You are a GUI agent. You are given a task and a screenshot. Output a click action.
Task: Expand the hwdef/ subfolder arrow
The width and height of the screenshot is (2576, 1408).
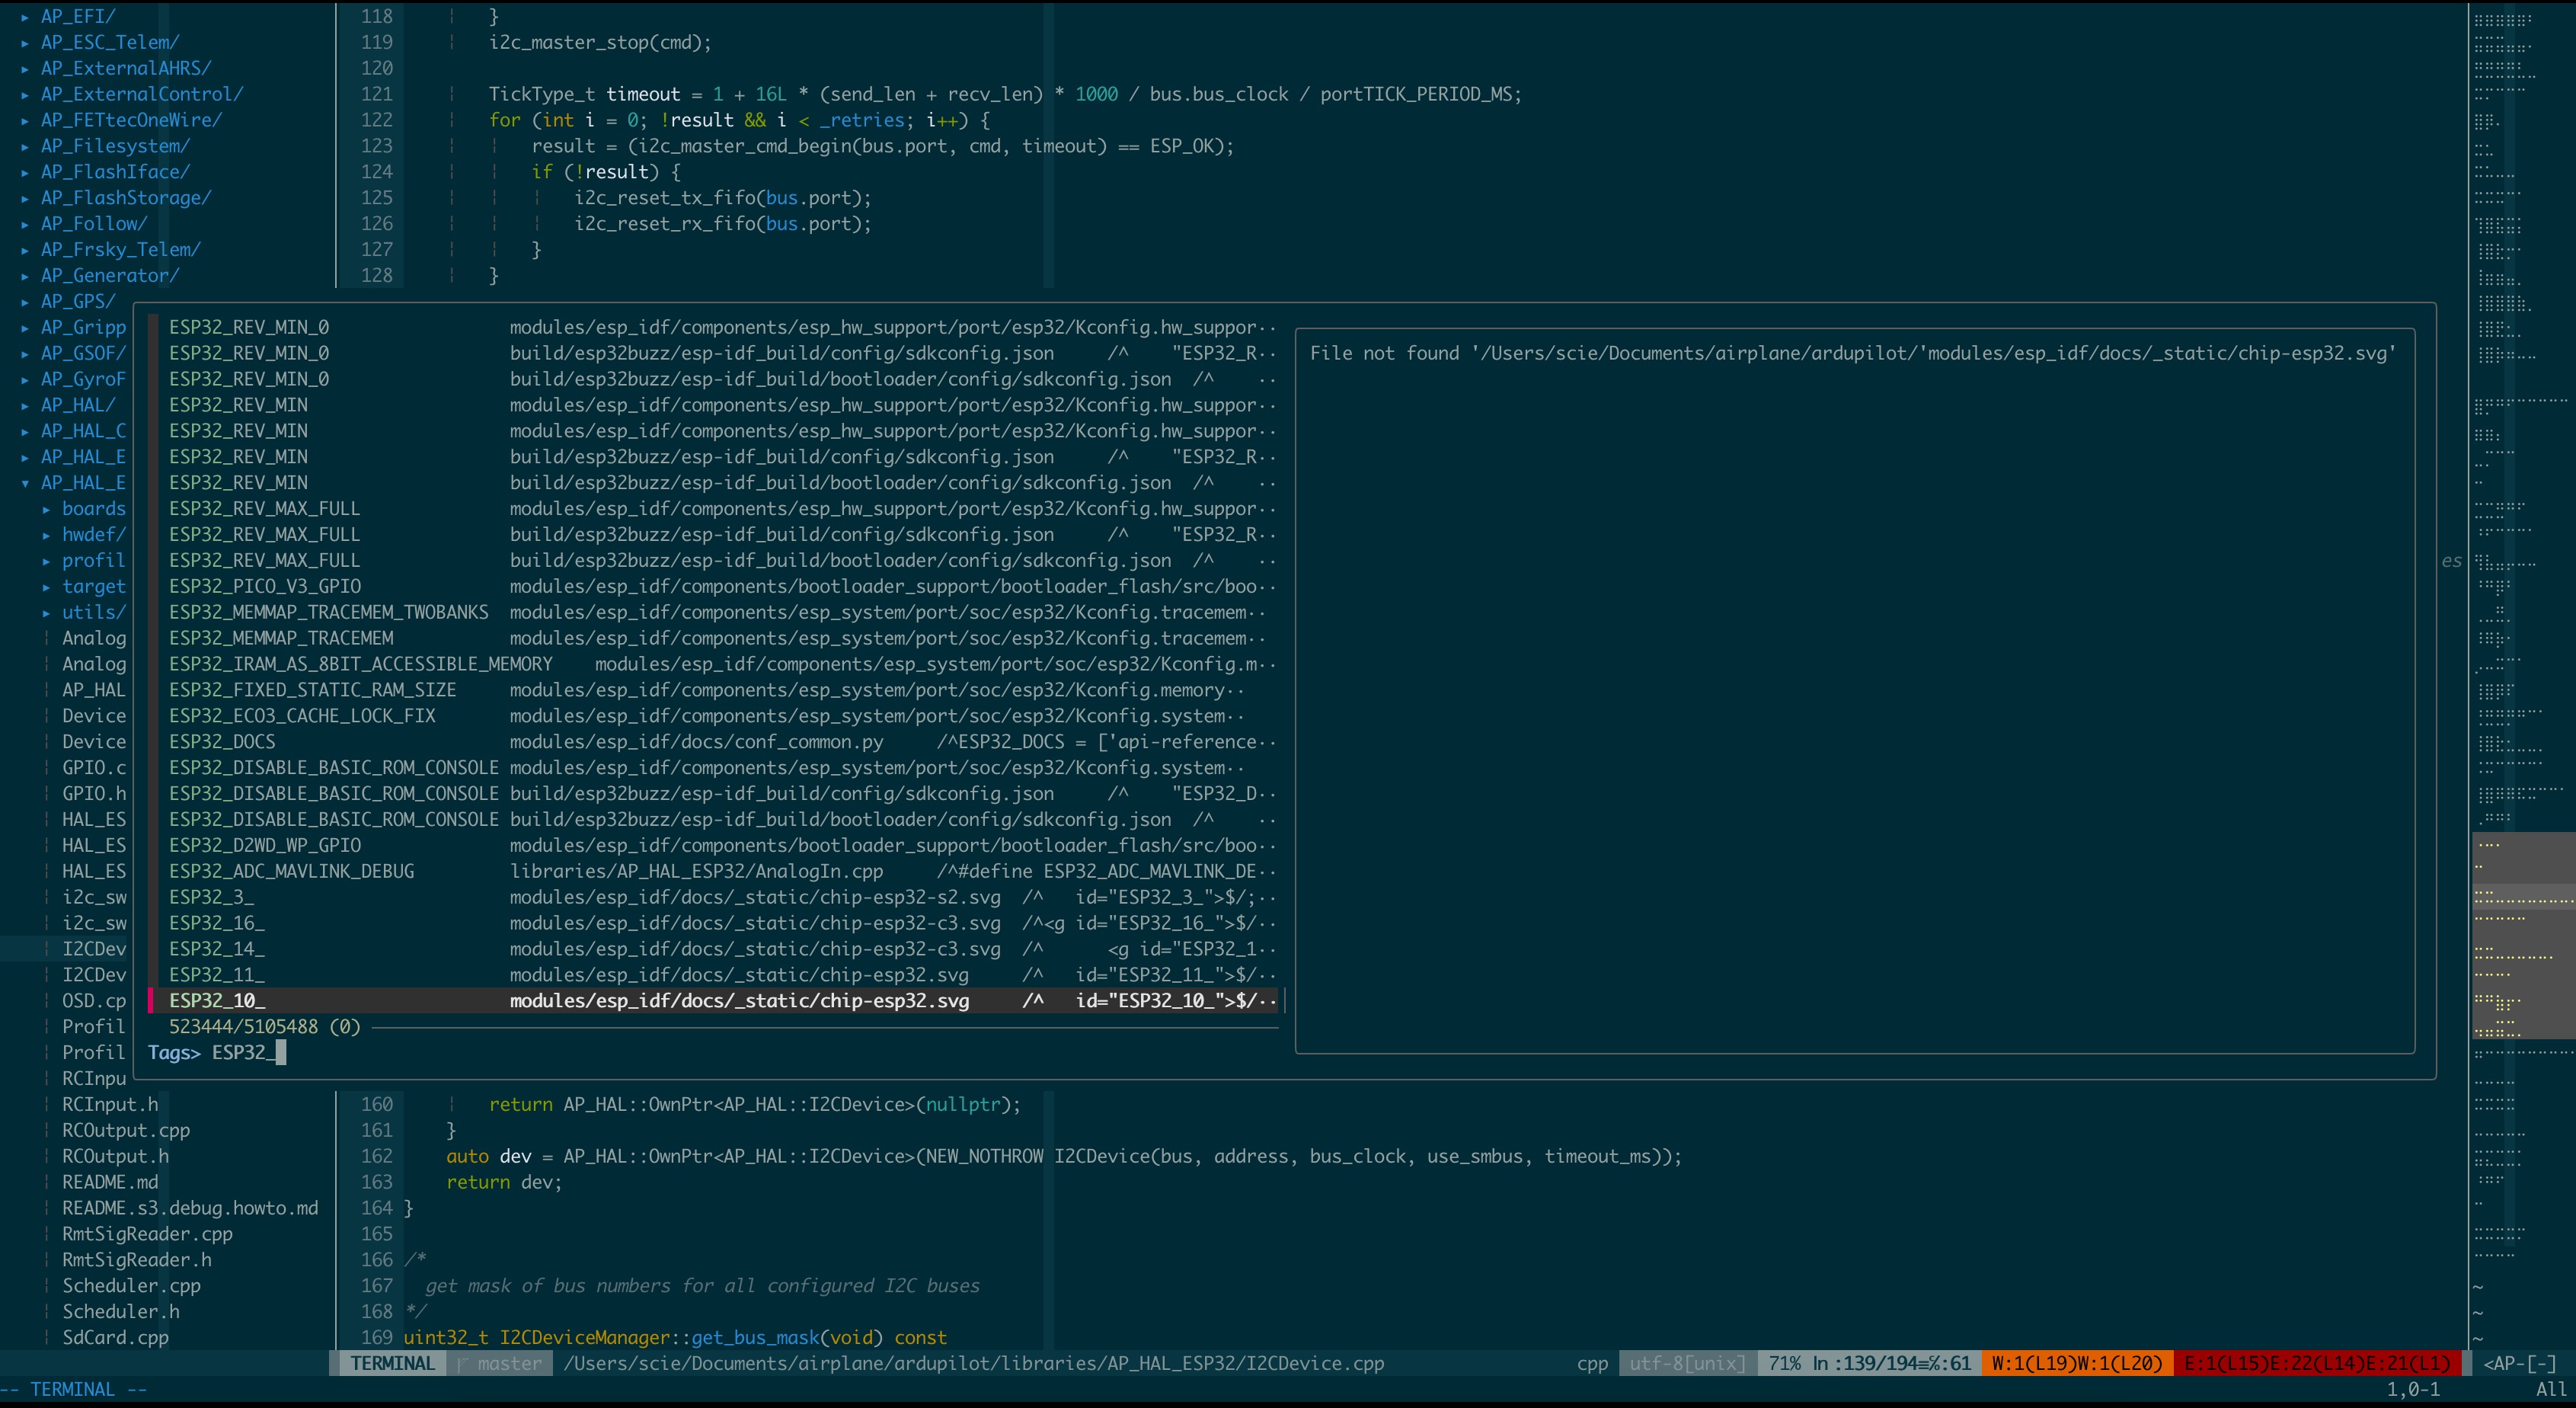point(46,536)
